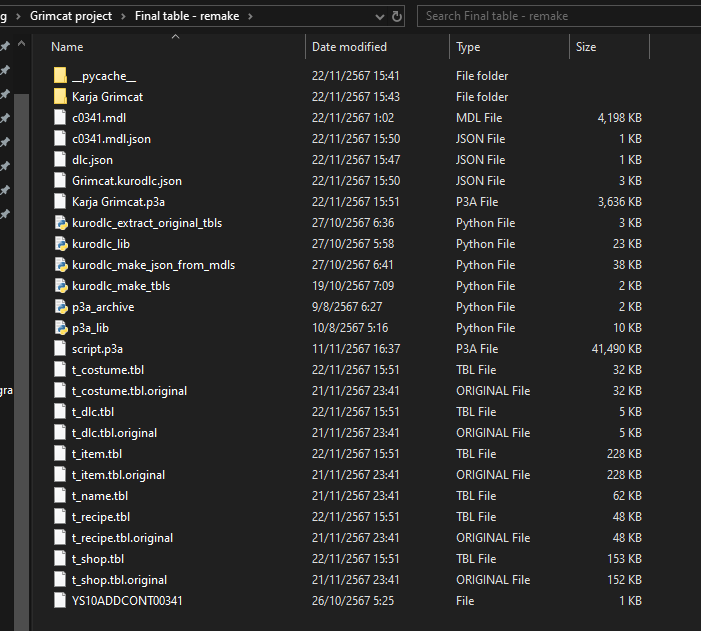
Task: Click the c0341.mdl.json file icon
Action: tap(60, 139)
